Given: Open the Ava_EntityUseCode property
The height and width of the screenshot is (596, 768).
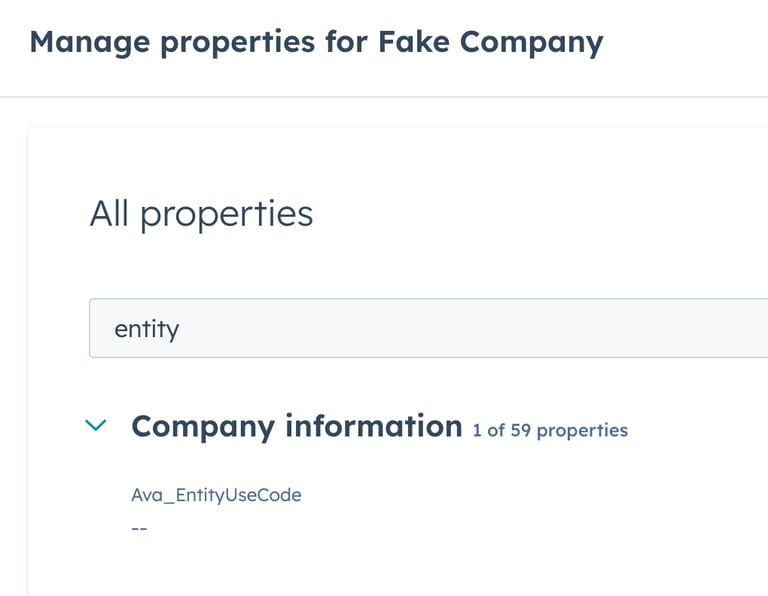Looking at the screenshot, I should (216, 495).
